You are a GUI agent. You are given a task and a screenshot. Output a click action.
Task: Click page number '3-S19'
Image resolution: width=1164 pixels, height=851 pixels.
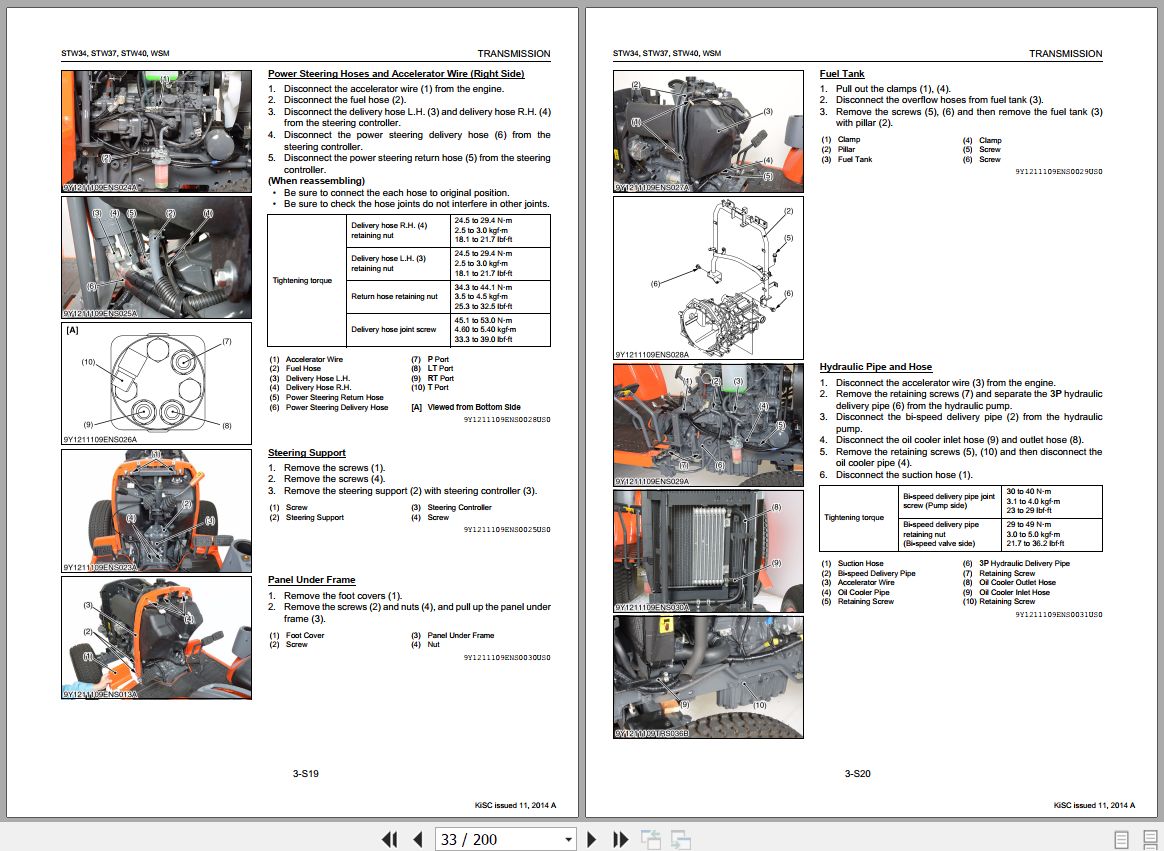coord(305,774)
